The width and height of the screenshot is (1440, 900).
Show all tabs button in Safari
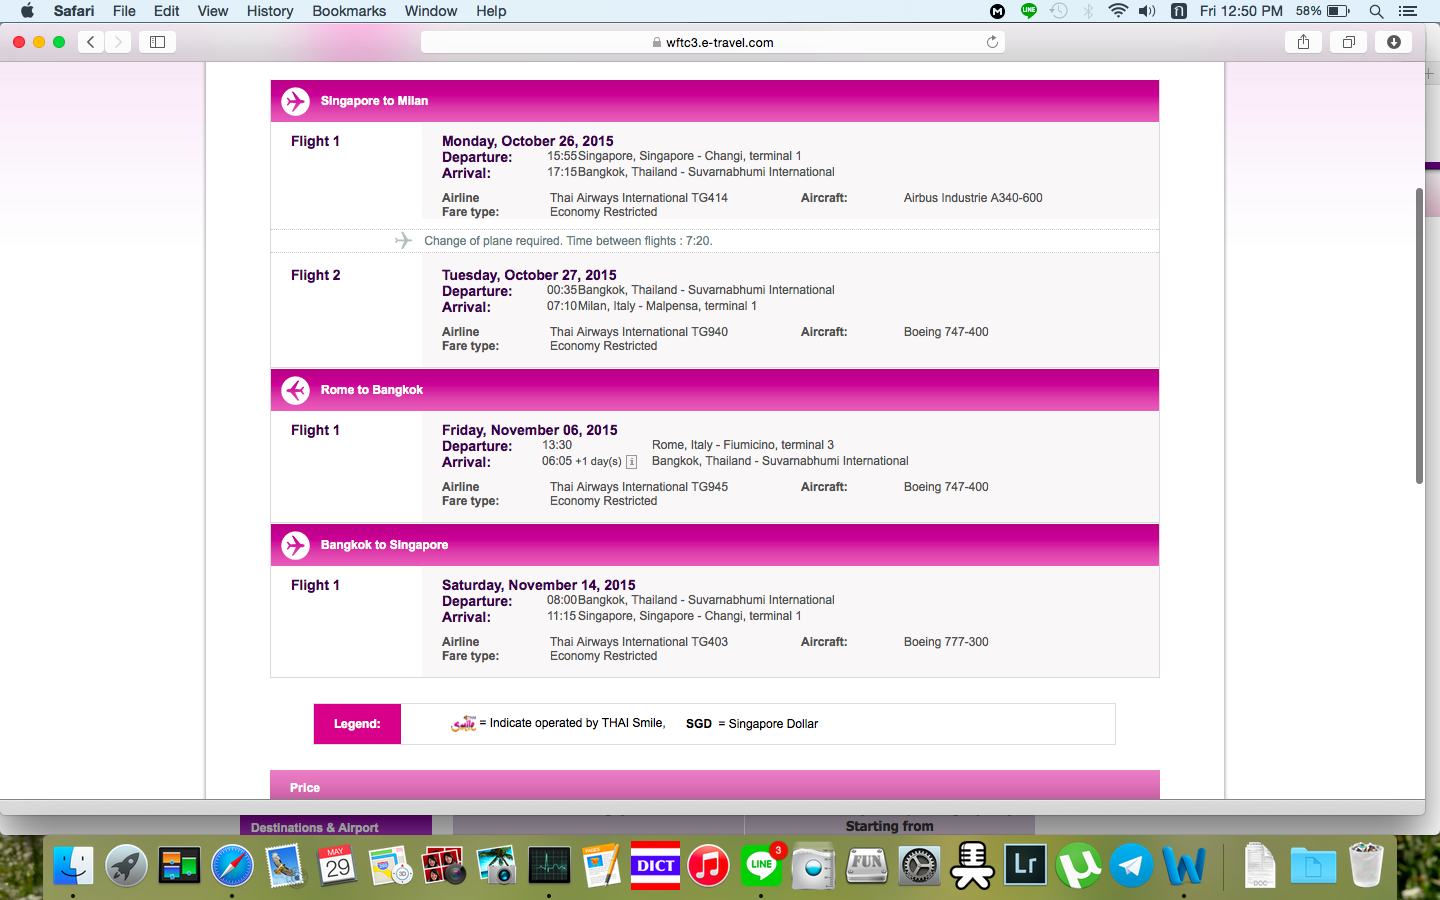(1349, 42)
